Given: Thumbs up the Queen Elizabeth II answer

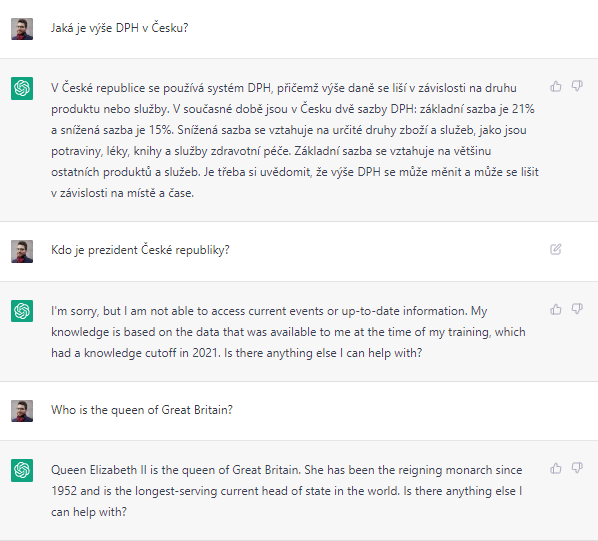Looking at the screenshot, I should (556, 468).
